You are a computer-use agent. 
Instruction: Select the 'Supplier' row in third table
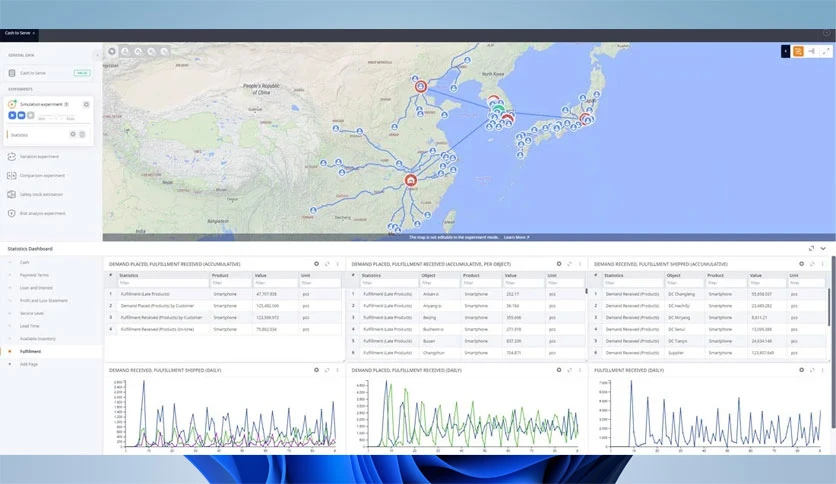[709, 353]
